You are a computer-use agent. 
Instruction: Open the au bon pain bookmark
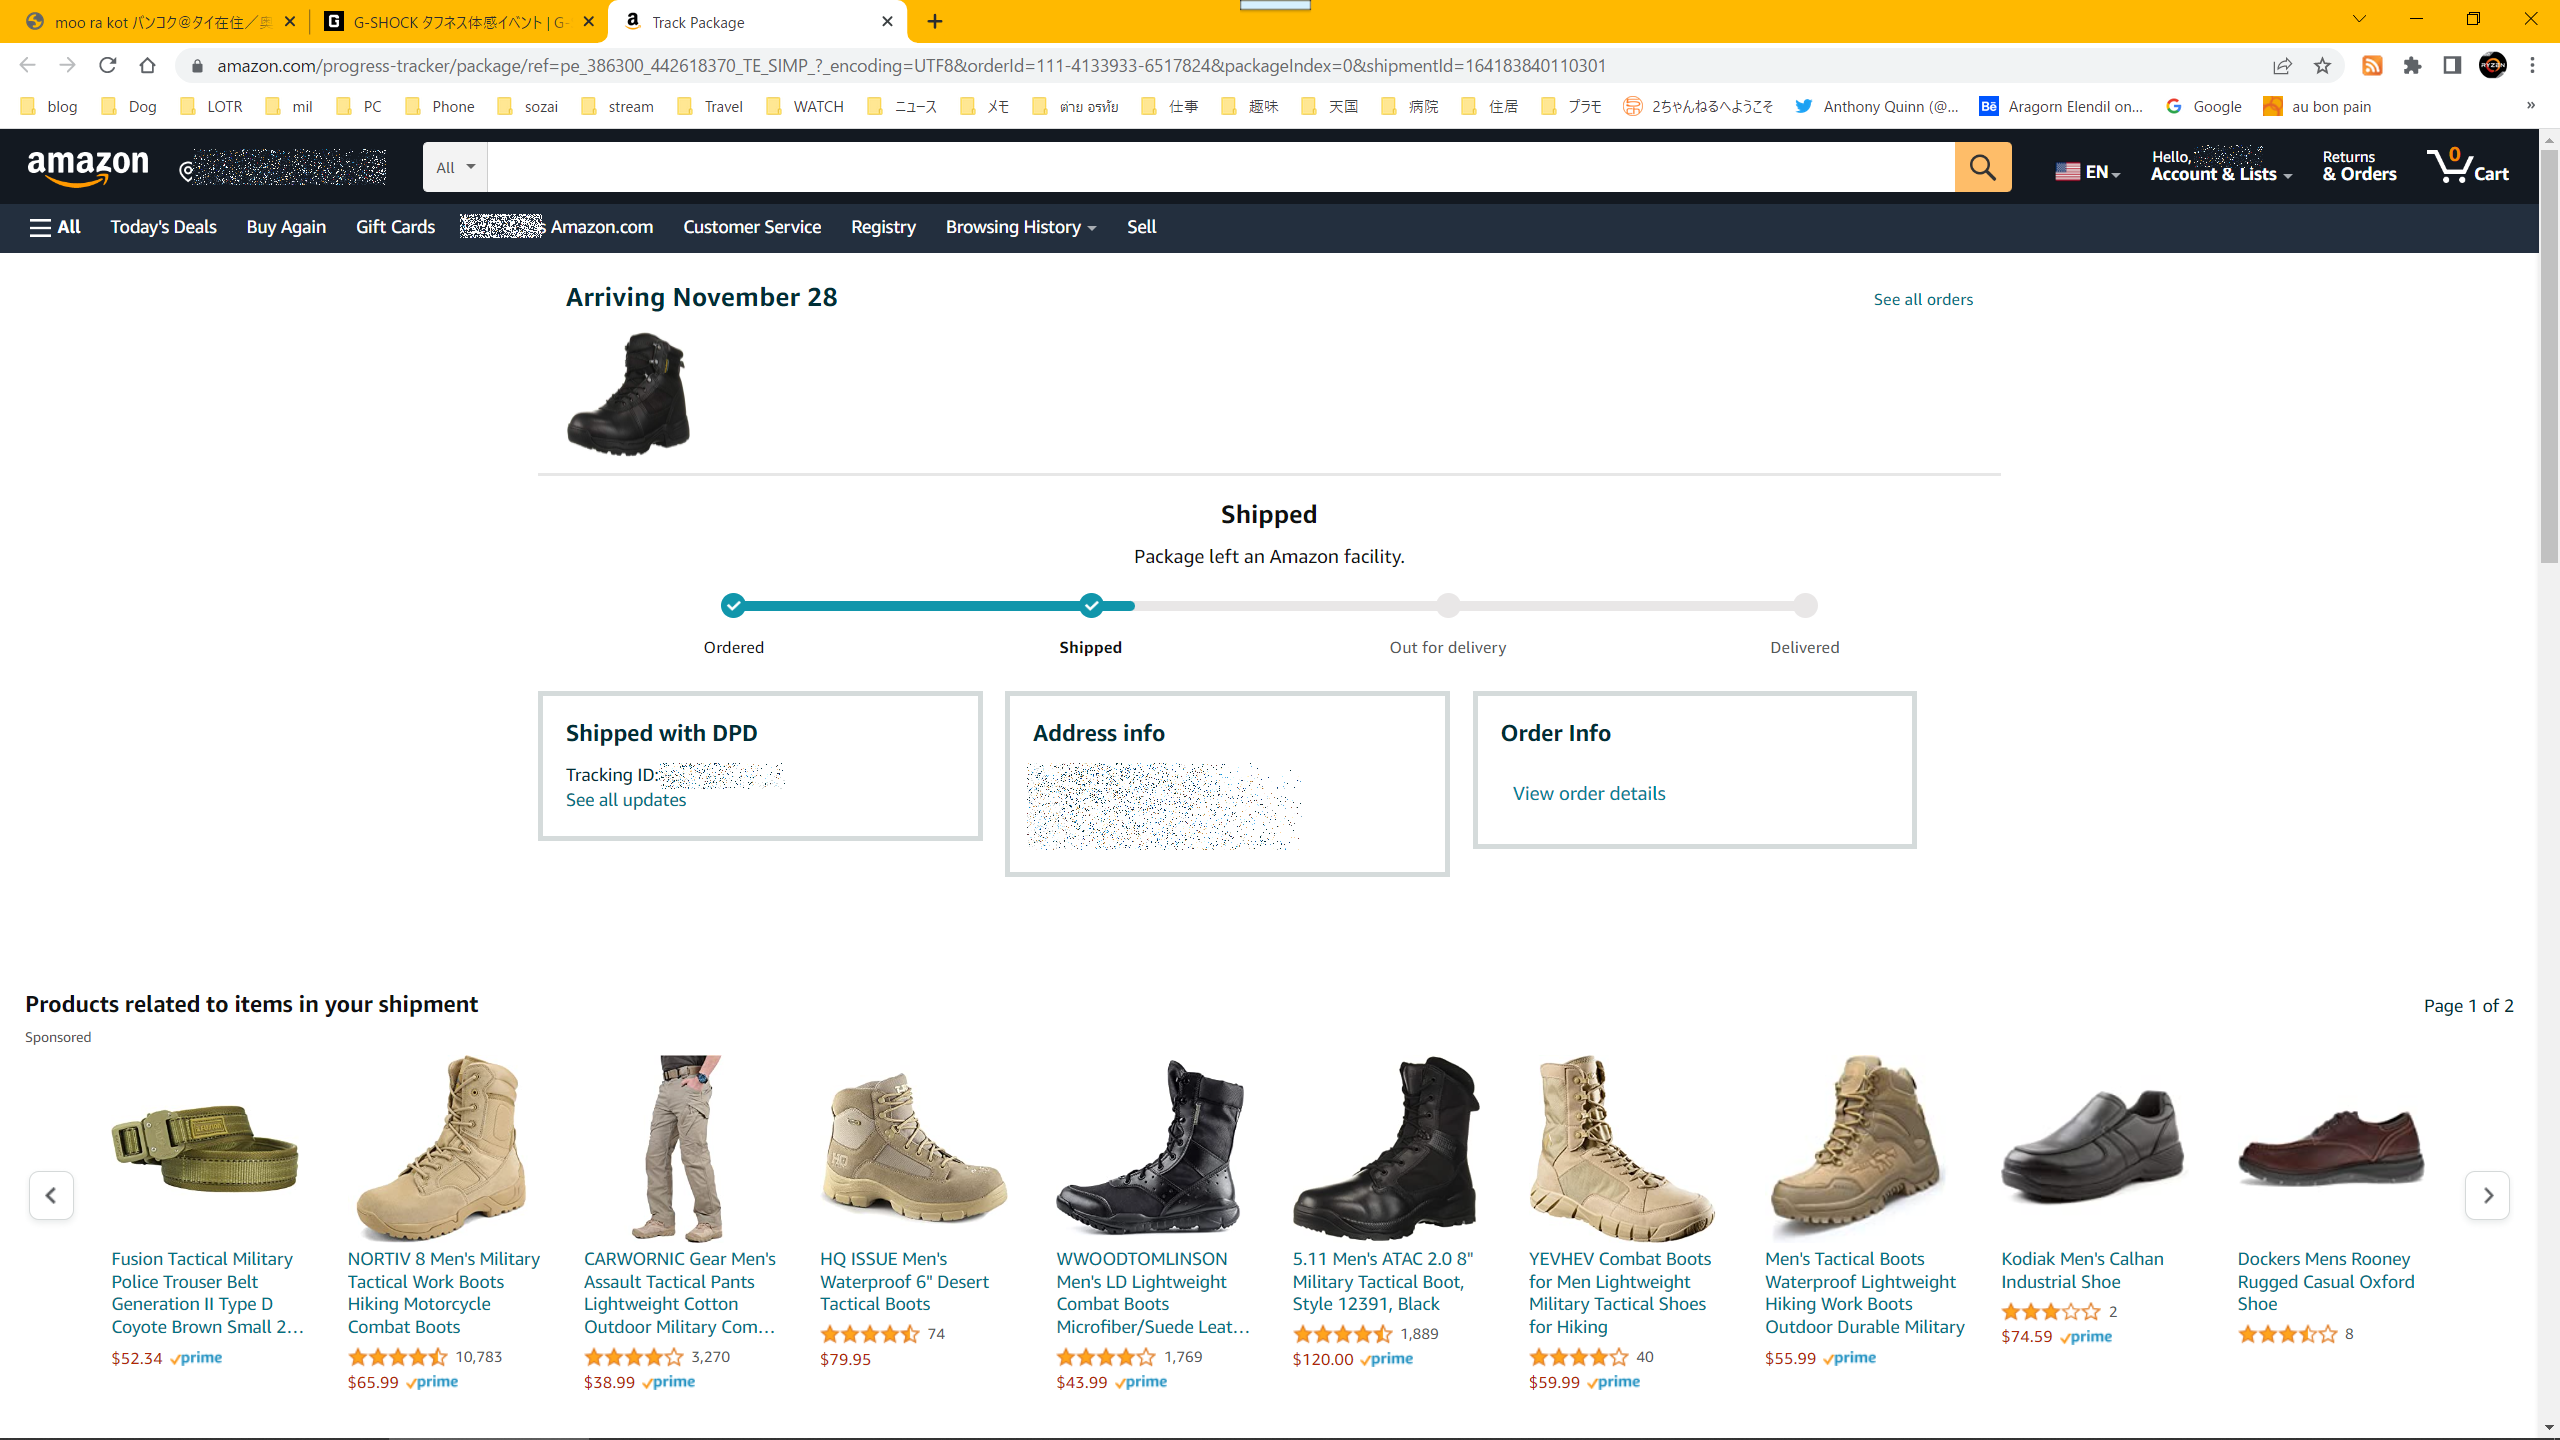(x=2318, y=106)
